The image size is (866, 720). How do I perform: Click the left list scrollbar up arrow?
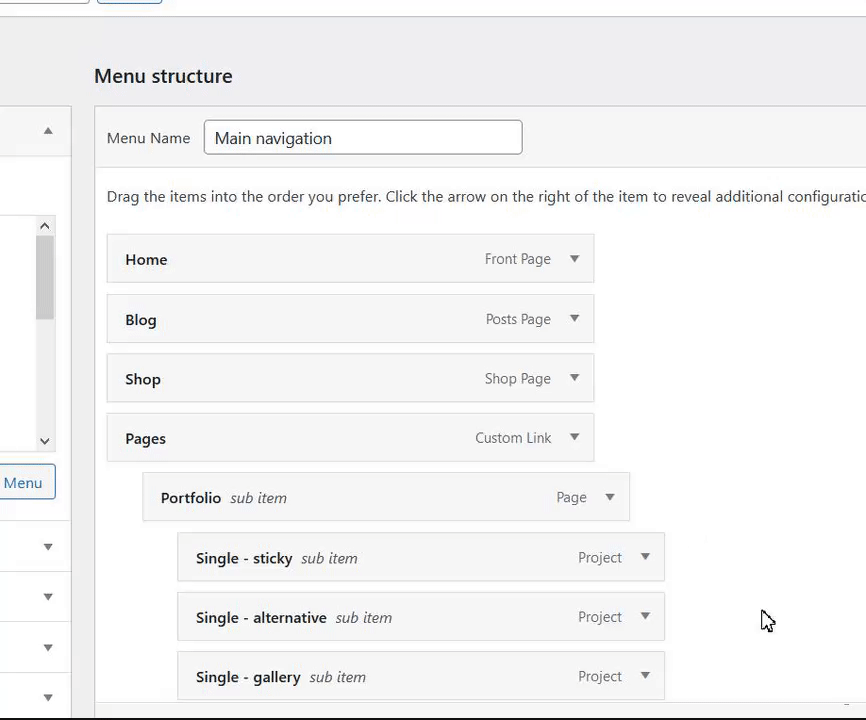click(x=44, y=226)
